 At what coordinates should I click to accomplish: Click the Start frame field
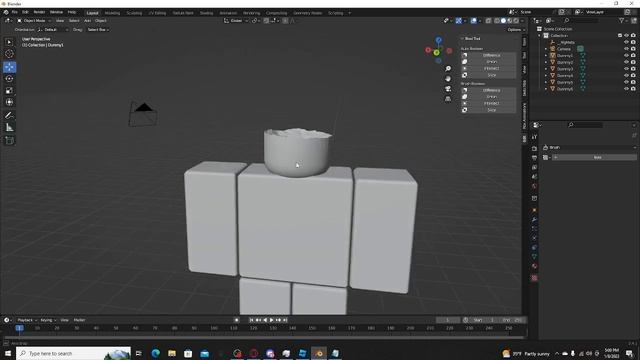point(482,320)
